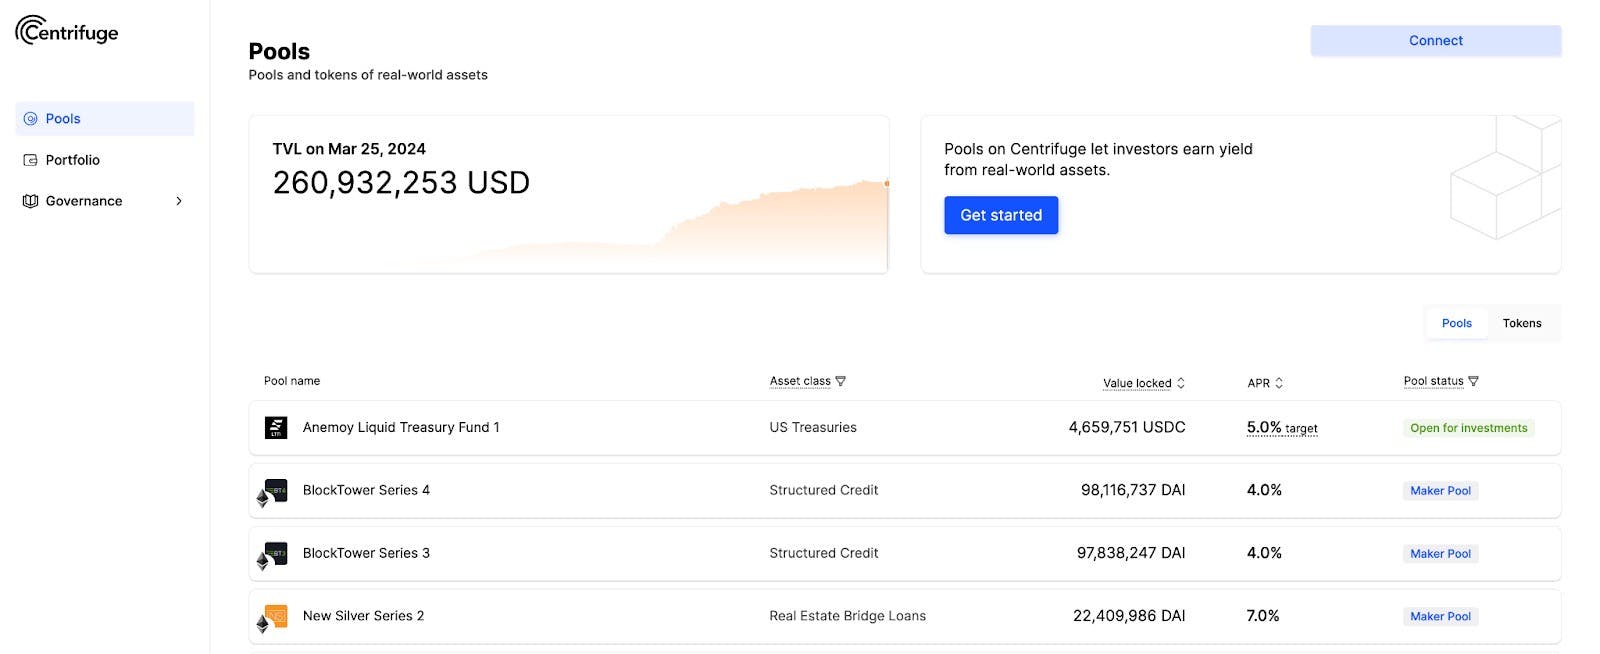Sort pools by Value locked

point(1181,383)
